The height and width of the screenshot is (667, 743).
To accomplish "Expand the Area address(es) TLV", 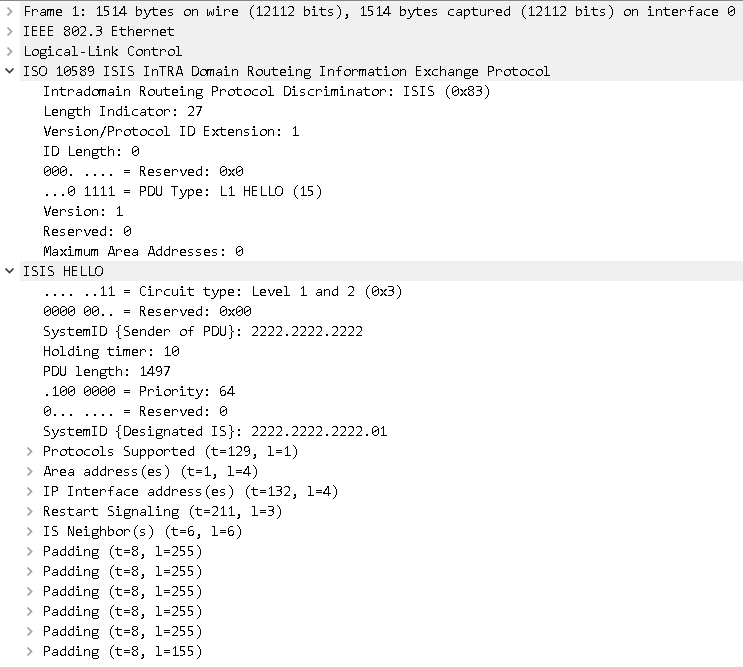I will pyautogui.click(x=30, y=471).
